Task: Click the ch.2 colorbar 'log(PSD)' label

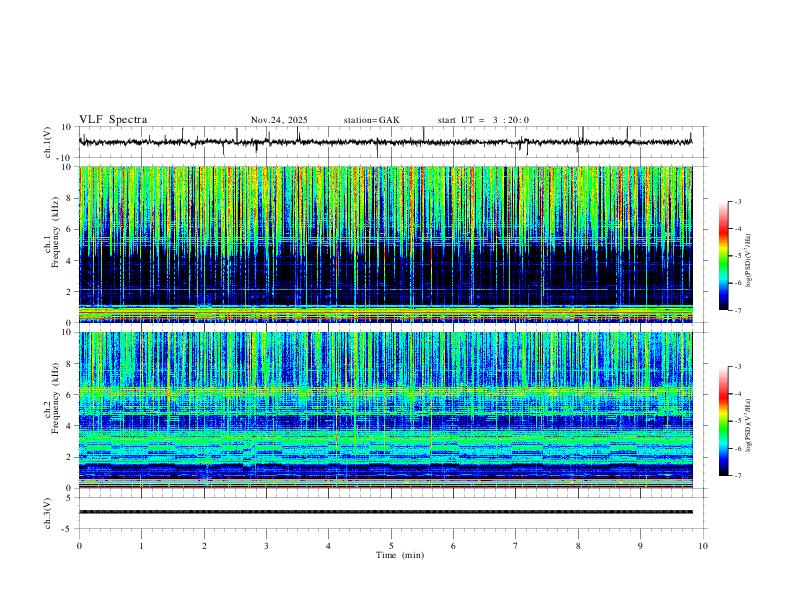Action: click(x=748, y=425)
